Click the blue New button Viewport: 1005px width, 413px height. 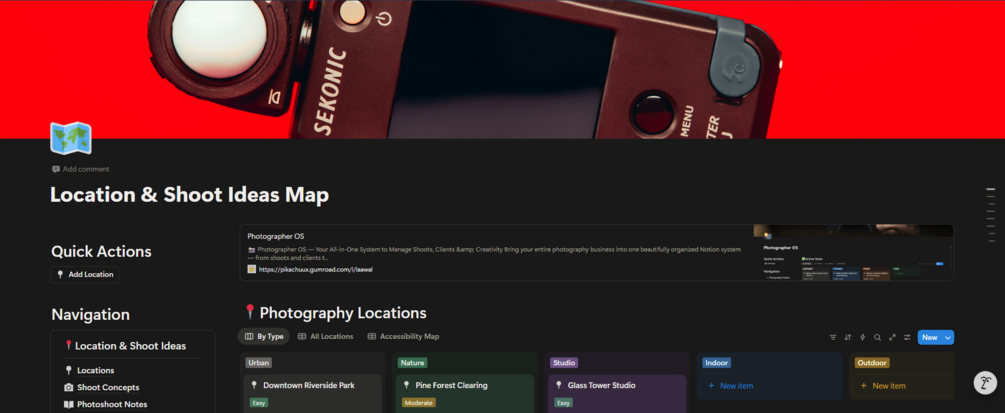coord(929,337)
